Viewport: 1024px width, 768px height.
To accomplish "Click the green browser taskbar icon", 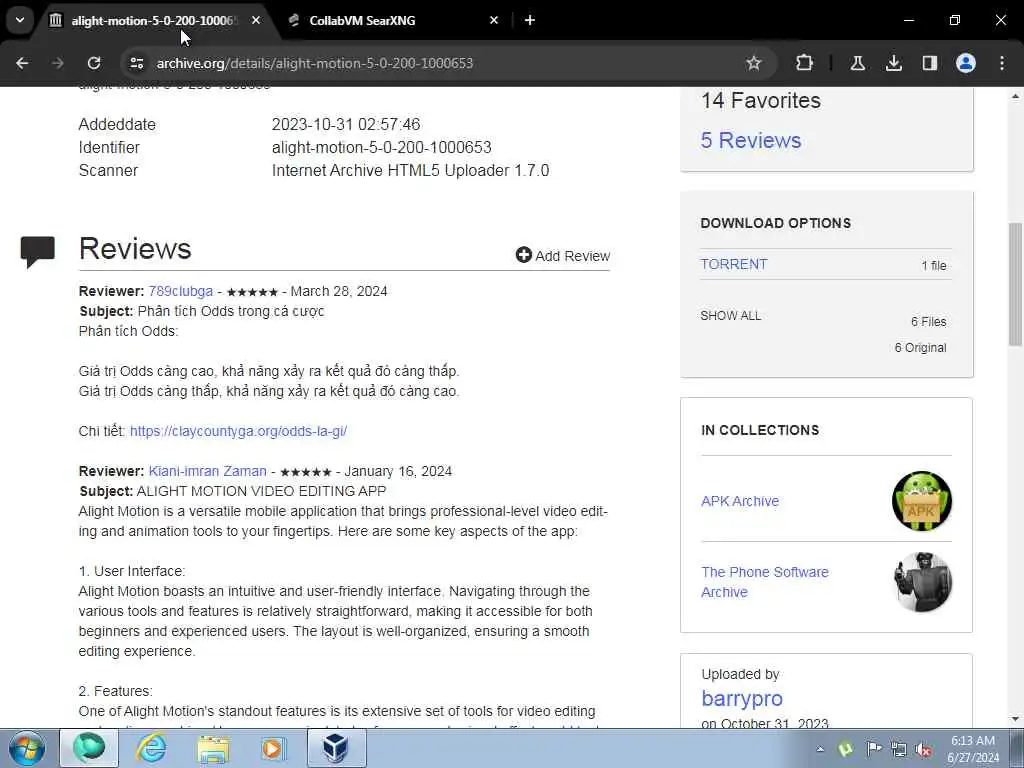I will 89,748.
